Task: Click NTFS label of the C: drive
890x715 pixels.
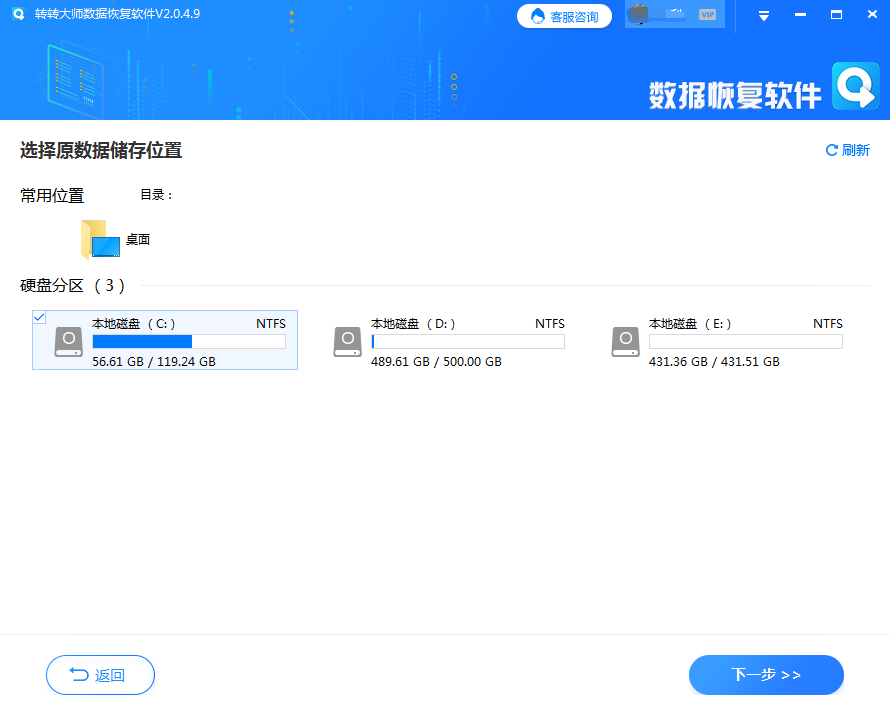Action: point(271,323)
